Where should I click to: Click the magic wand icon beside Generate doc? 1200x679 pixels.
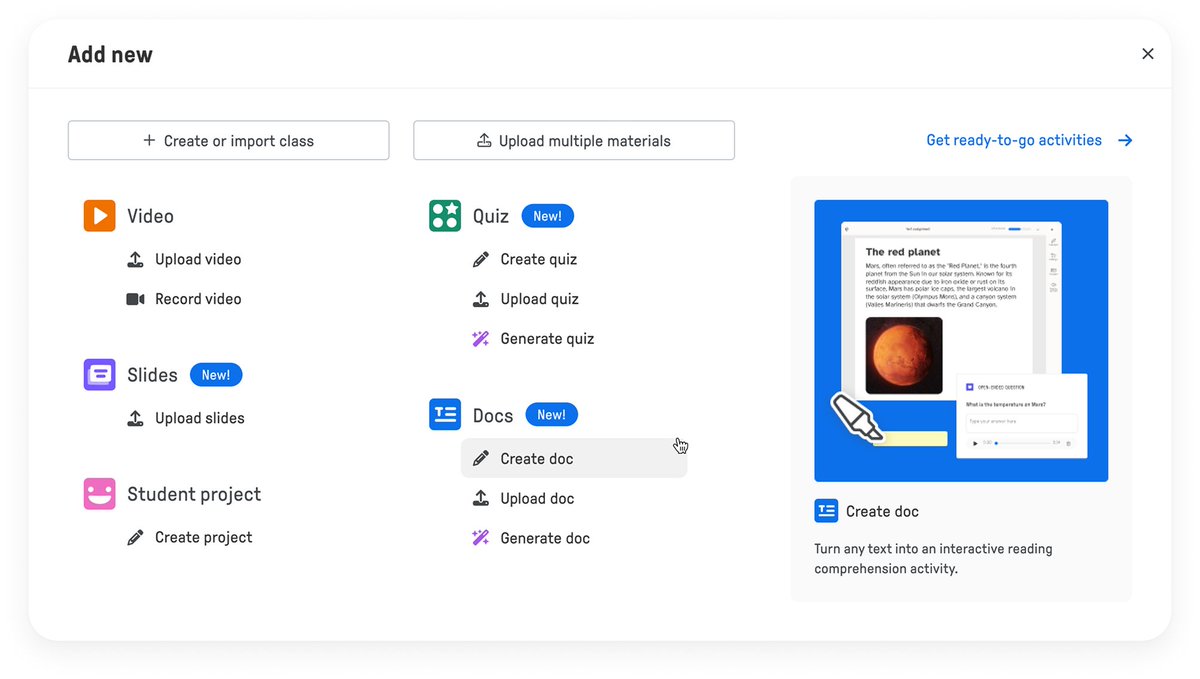point(481,538)
